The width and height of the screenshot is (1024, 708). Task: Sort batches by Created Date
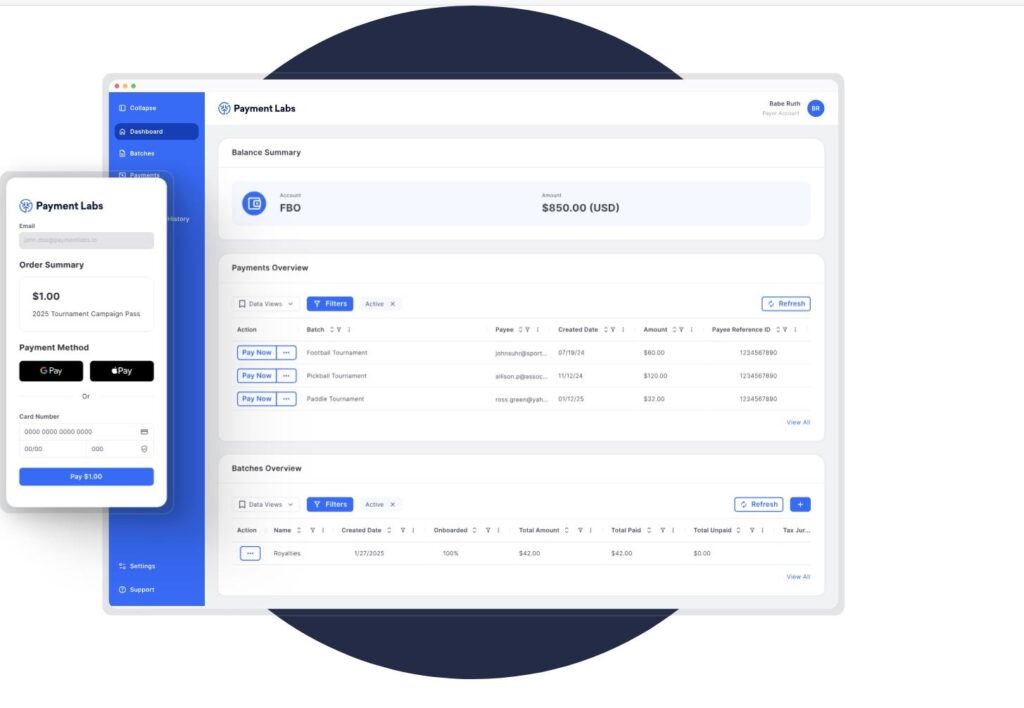389,530
